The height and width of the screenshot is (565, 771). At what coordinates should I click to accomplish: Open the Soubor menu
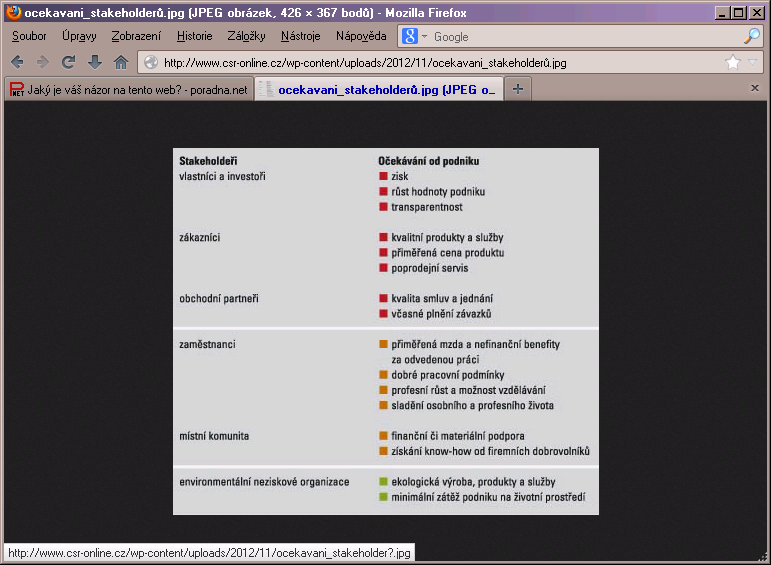29,36
